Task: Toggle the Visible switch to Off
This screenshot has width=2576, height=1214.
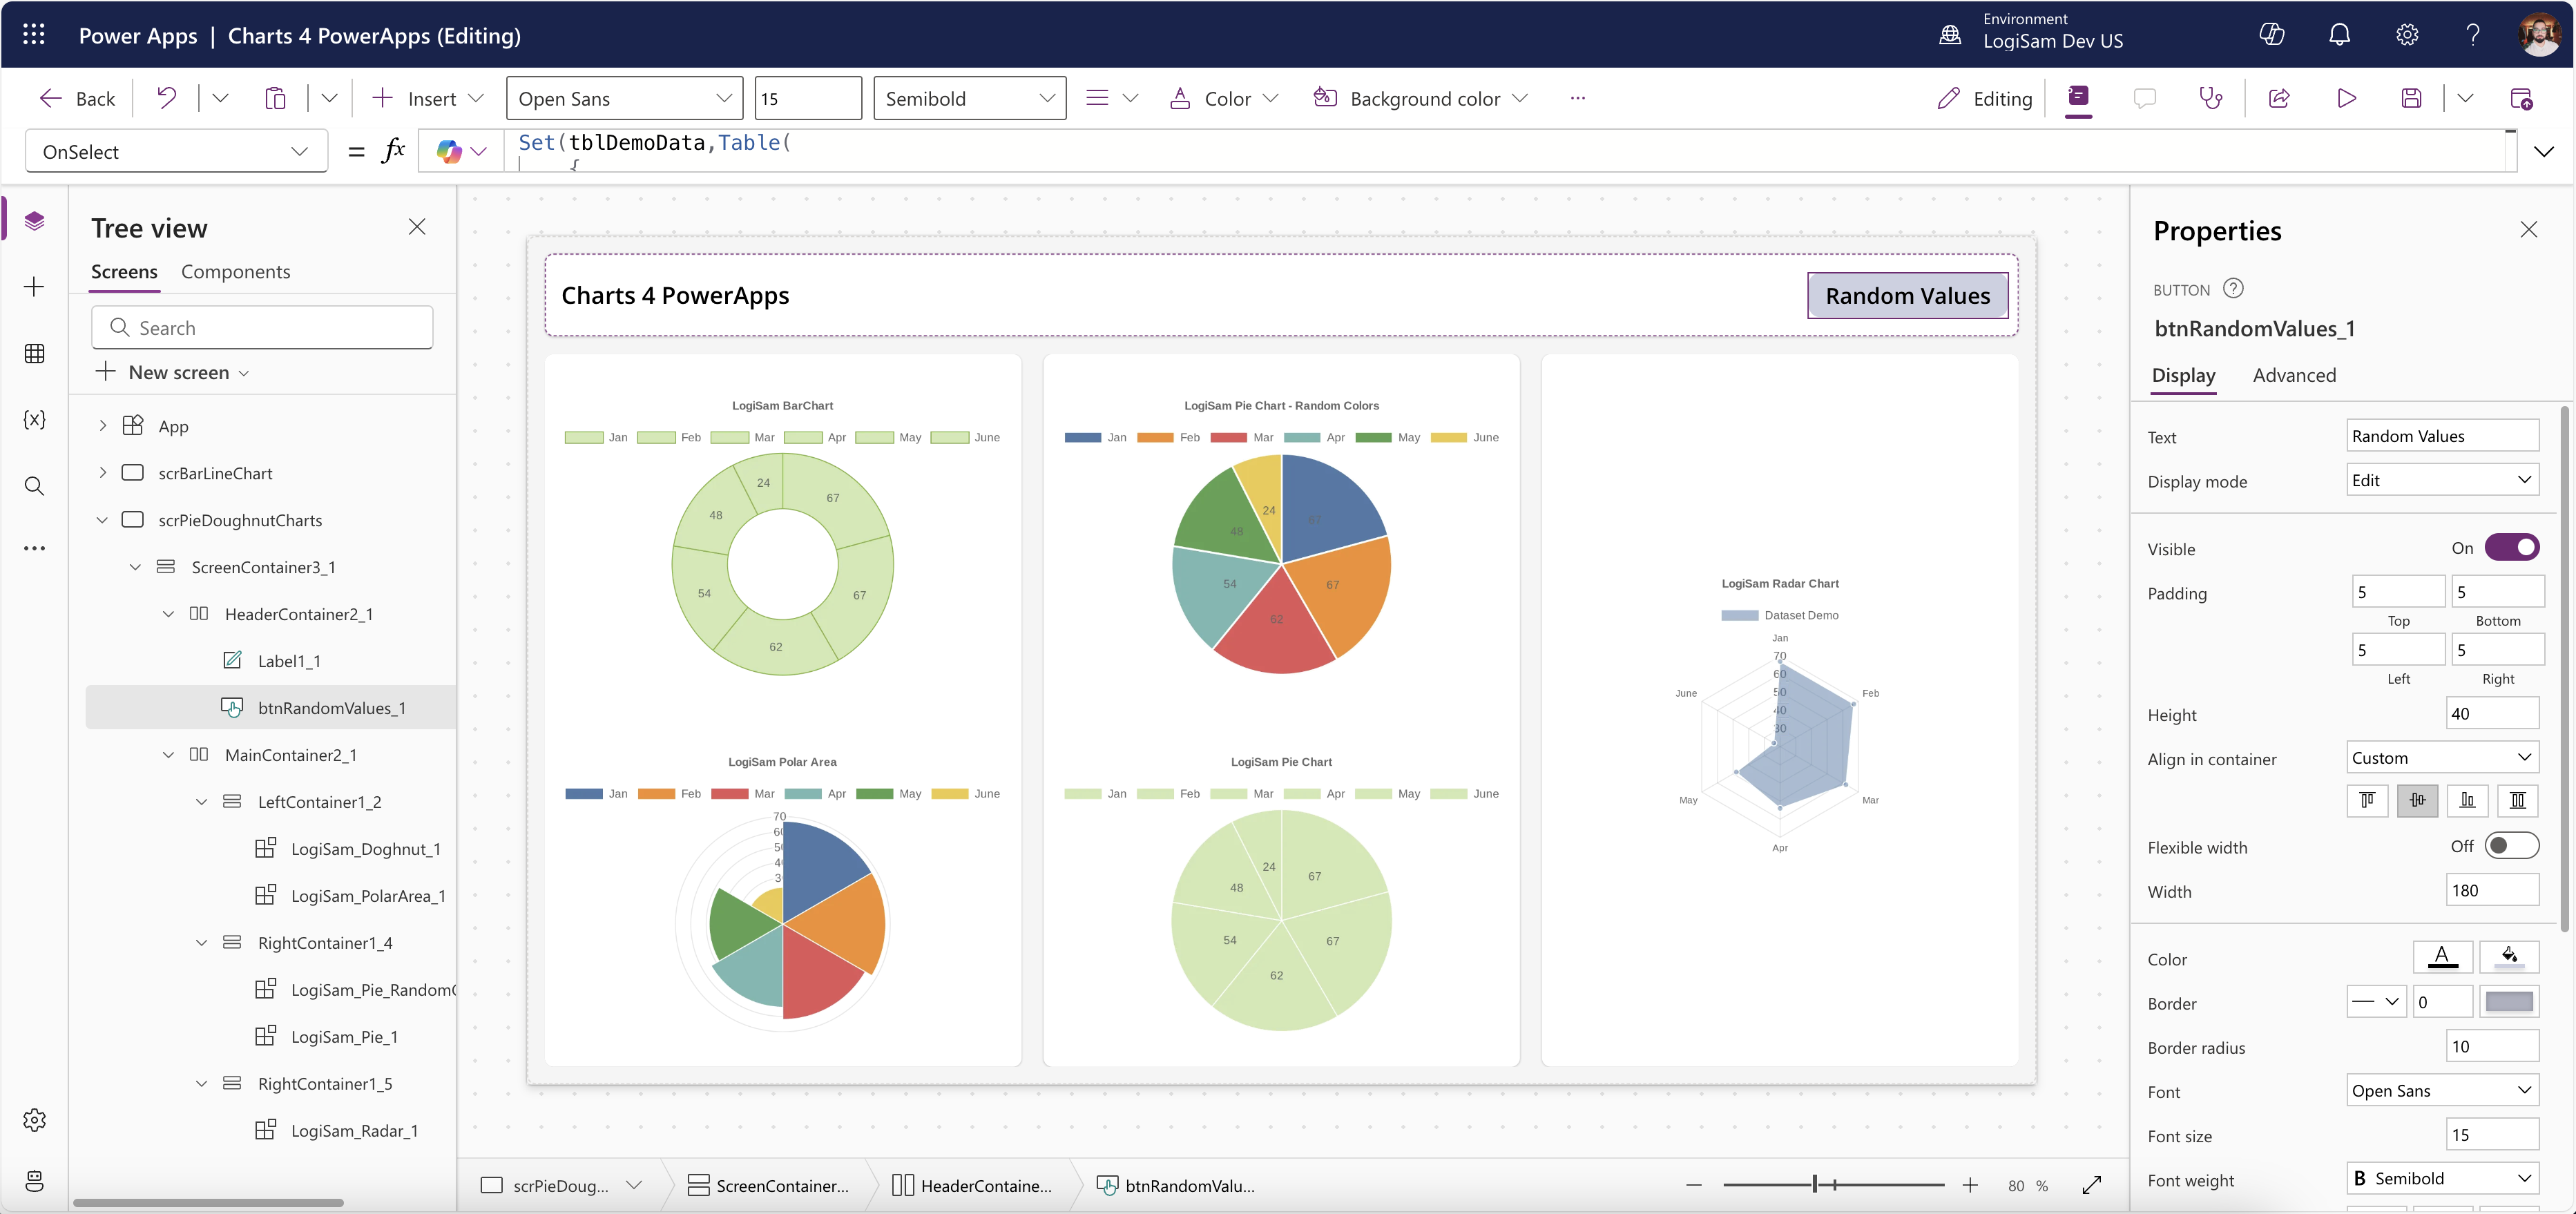Action: click(2512, 547)
